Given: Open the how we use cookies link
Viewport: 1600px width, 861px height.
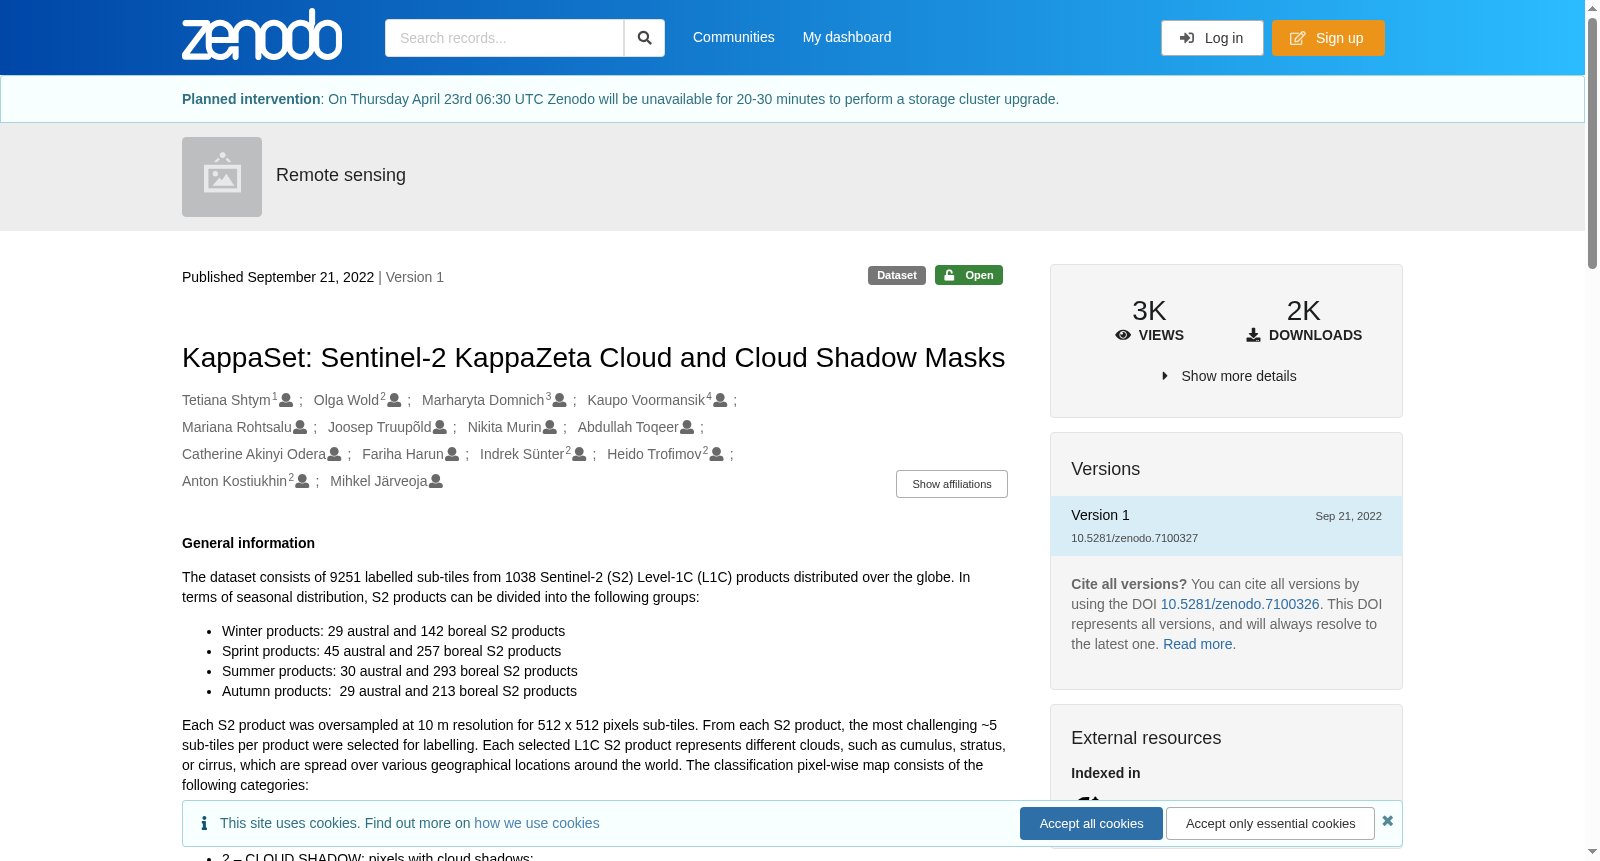Looking at the screenshot, I should pyautogui.click(x=537, y=823).
